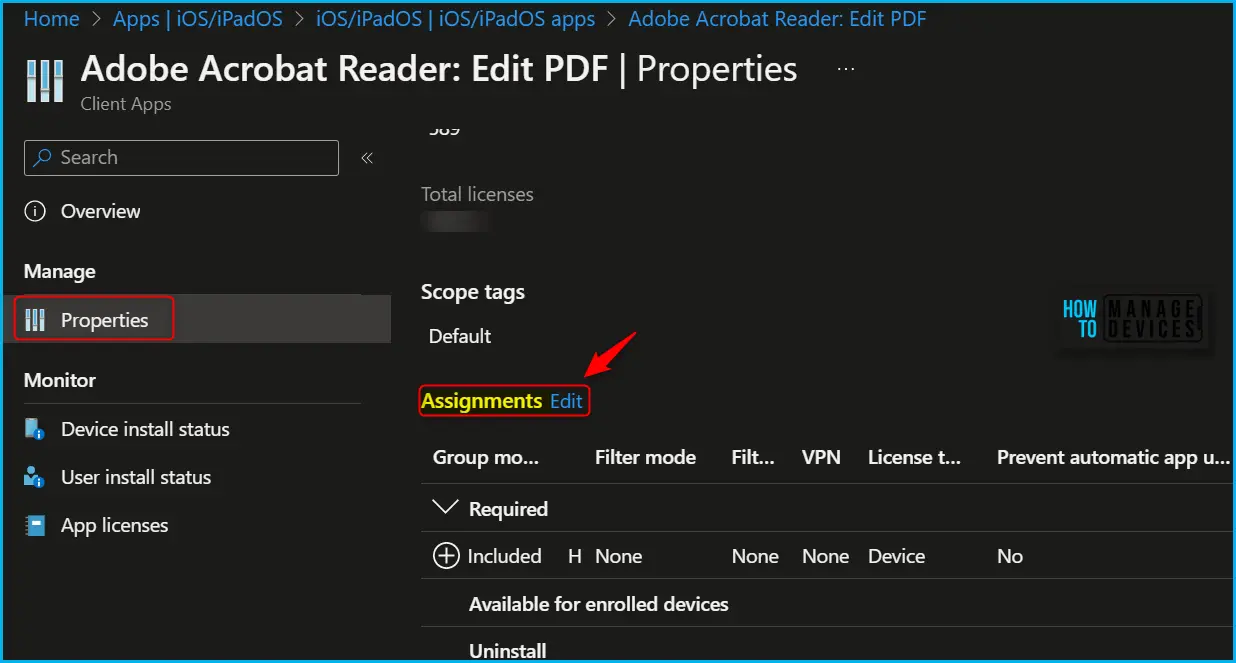Click the Total licenses label

pos(477,195)
